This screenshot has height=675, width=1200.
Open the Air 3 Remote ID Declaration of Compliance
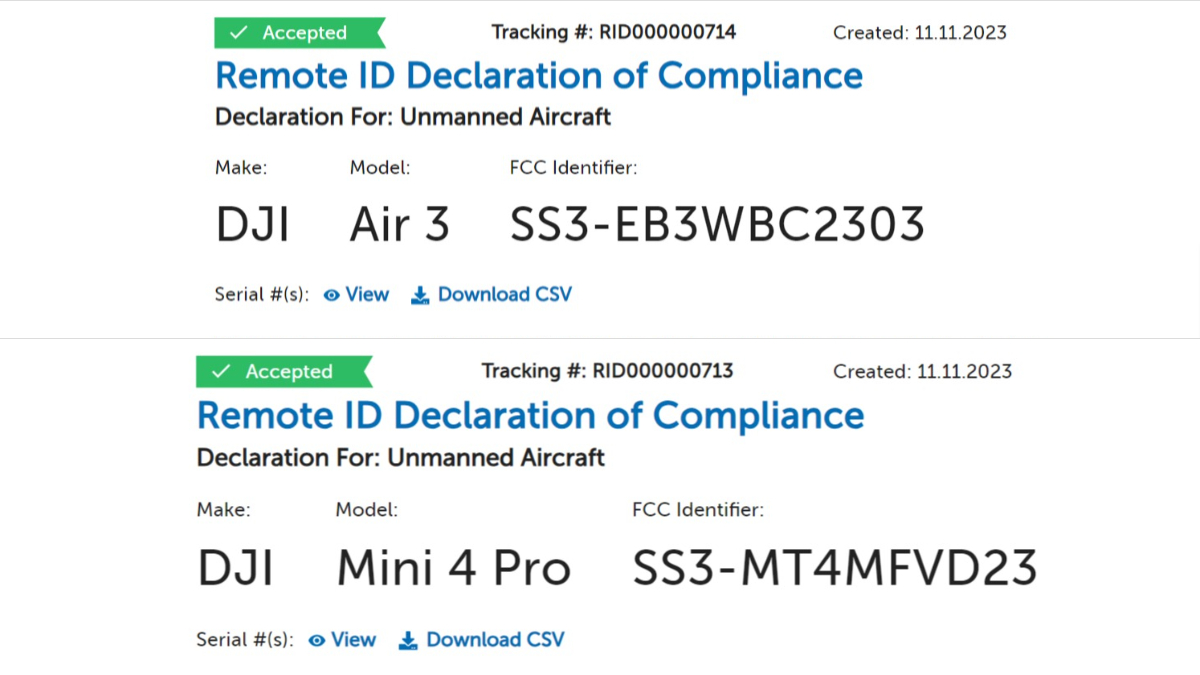click(538, 75)
